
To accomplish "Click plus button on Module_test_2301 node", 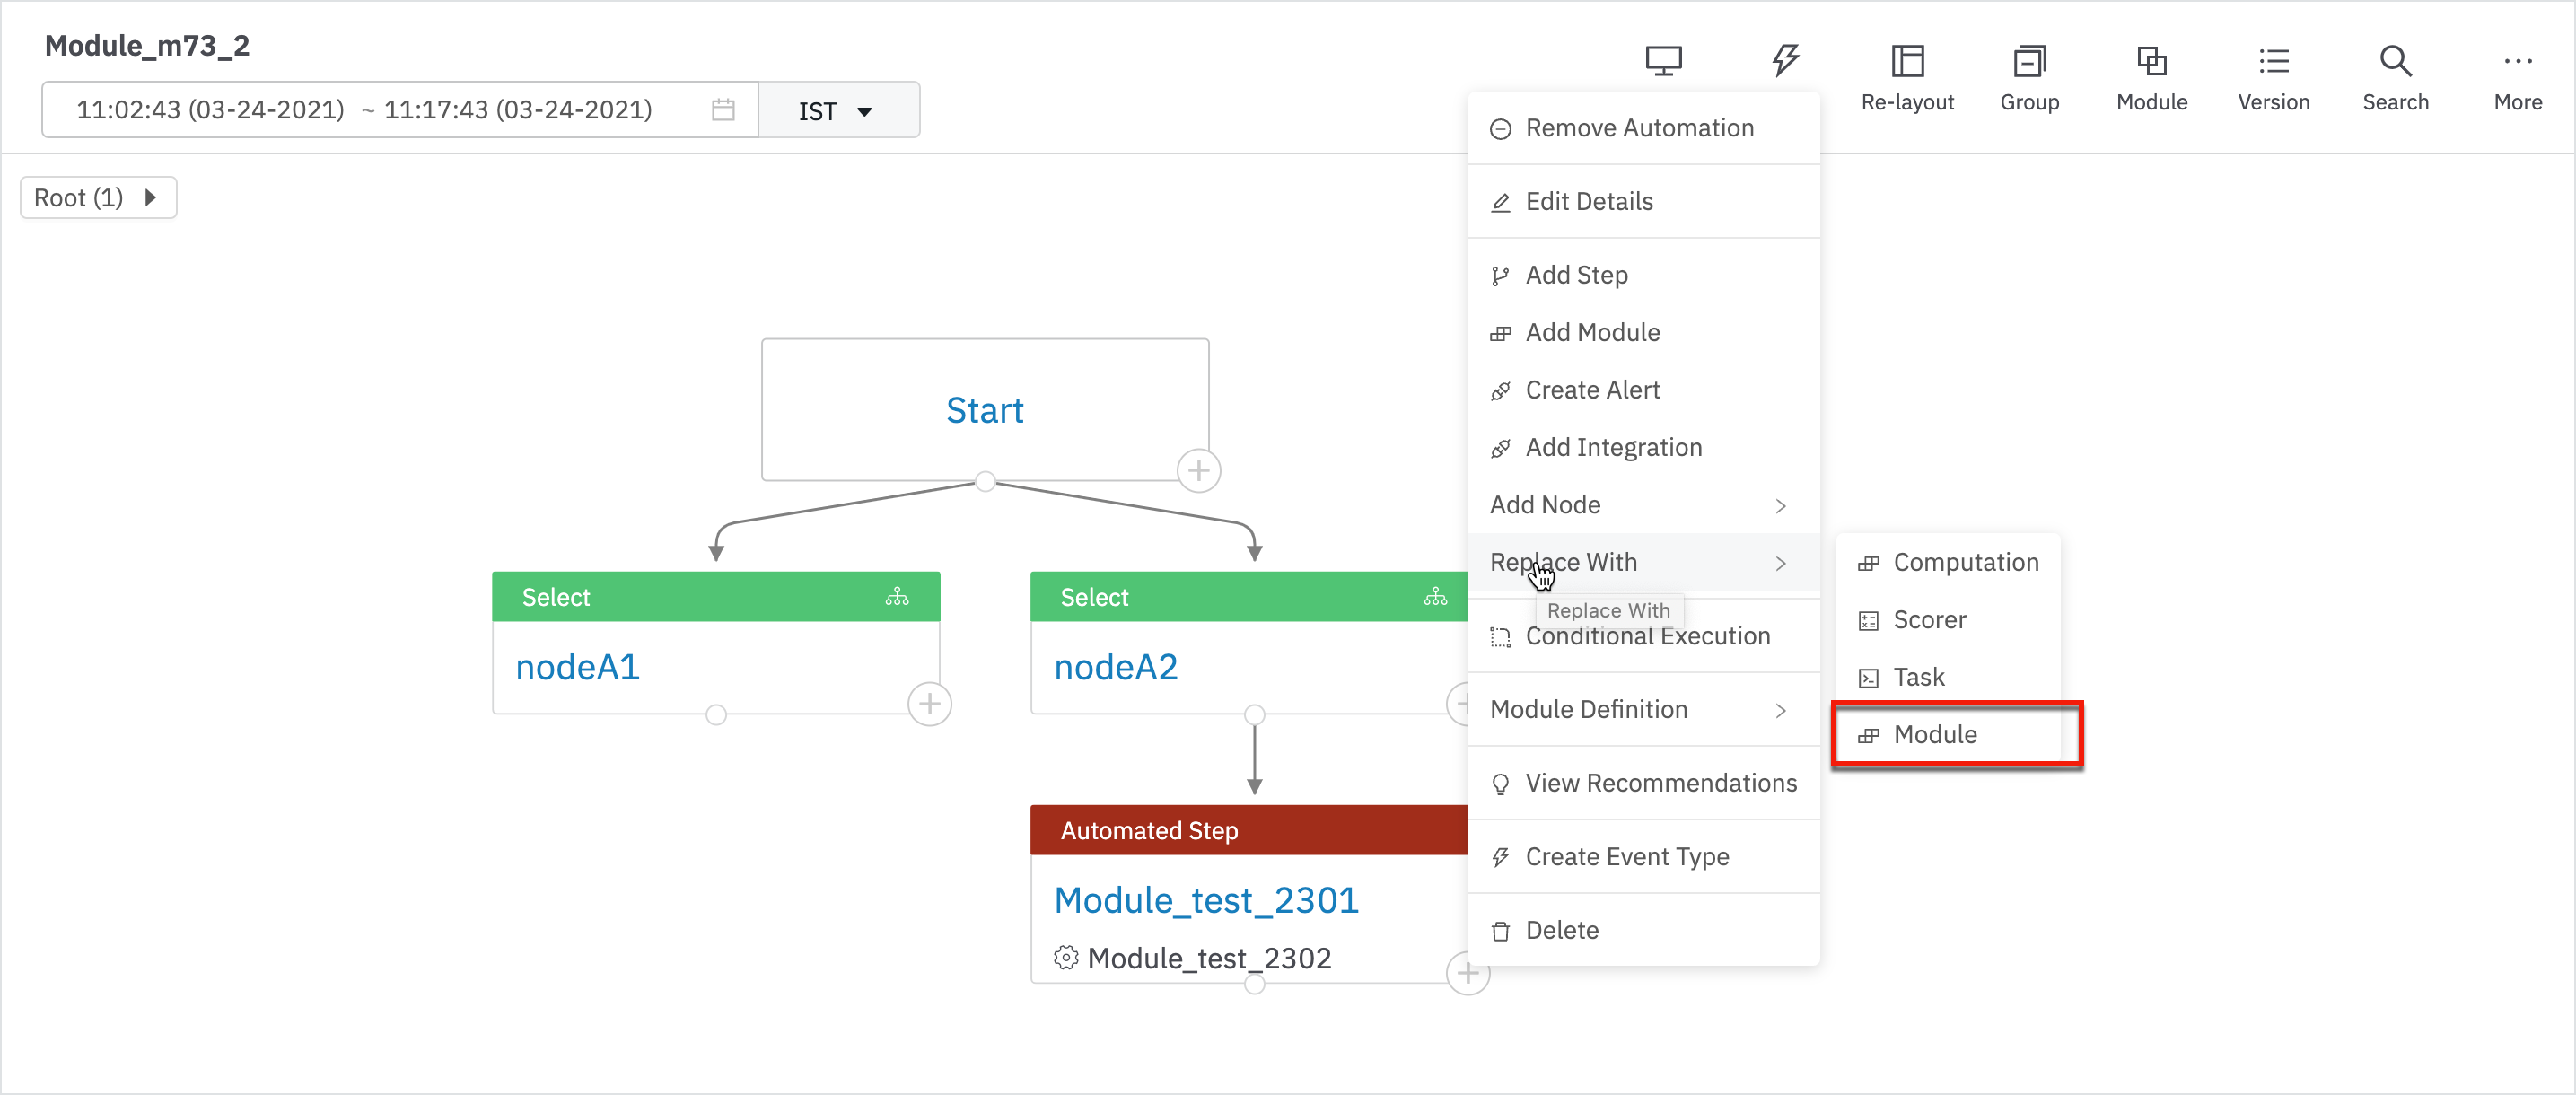I will tap(1467, 973).
